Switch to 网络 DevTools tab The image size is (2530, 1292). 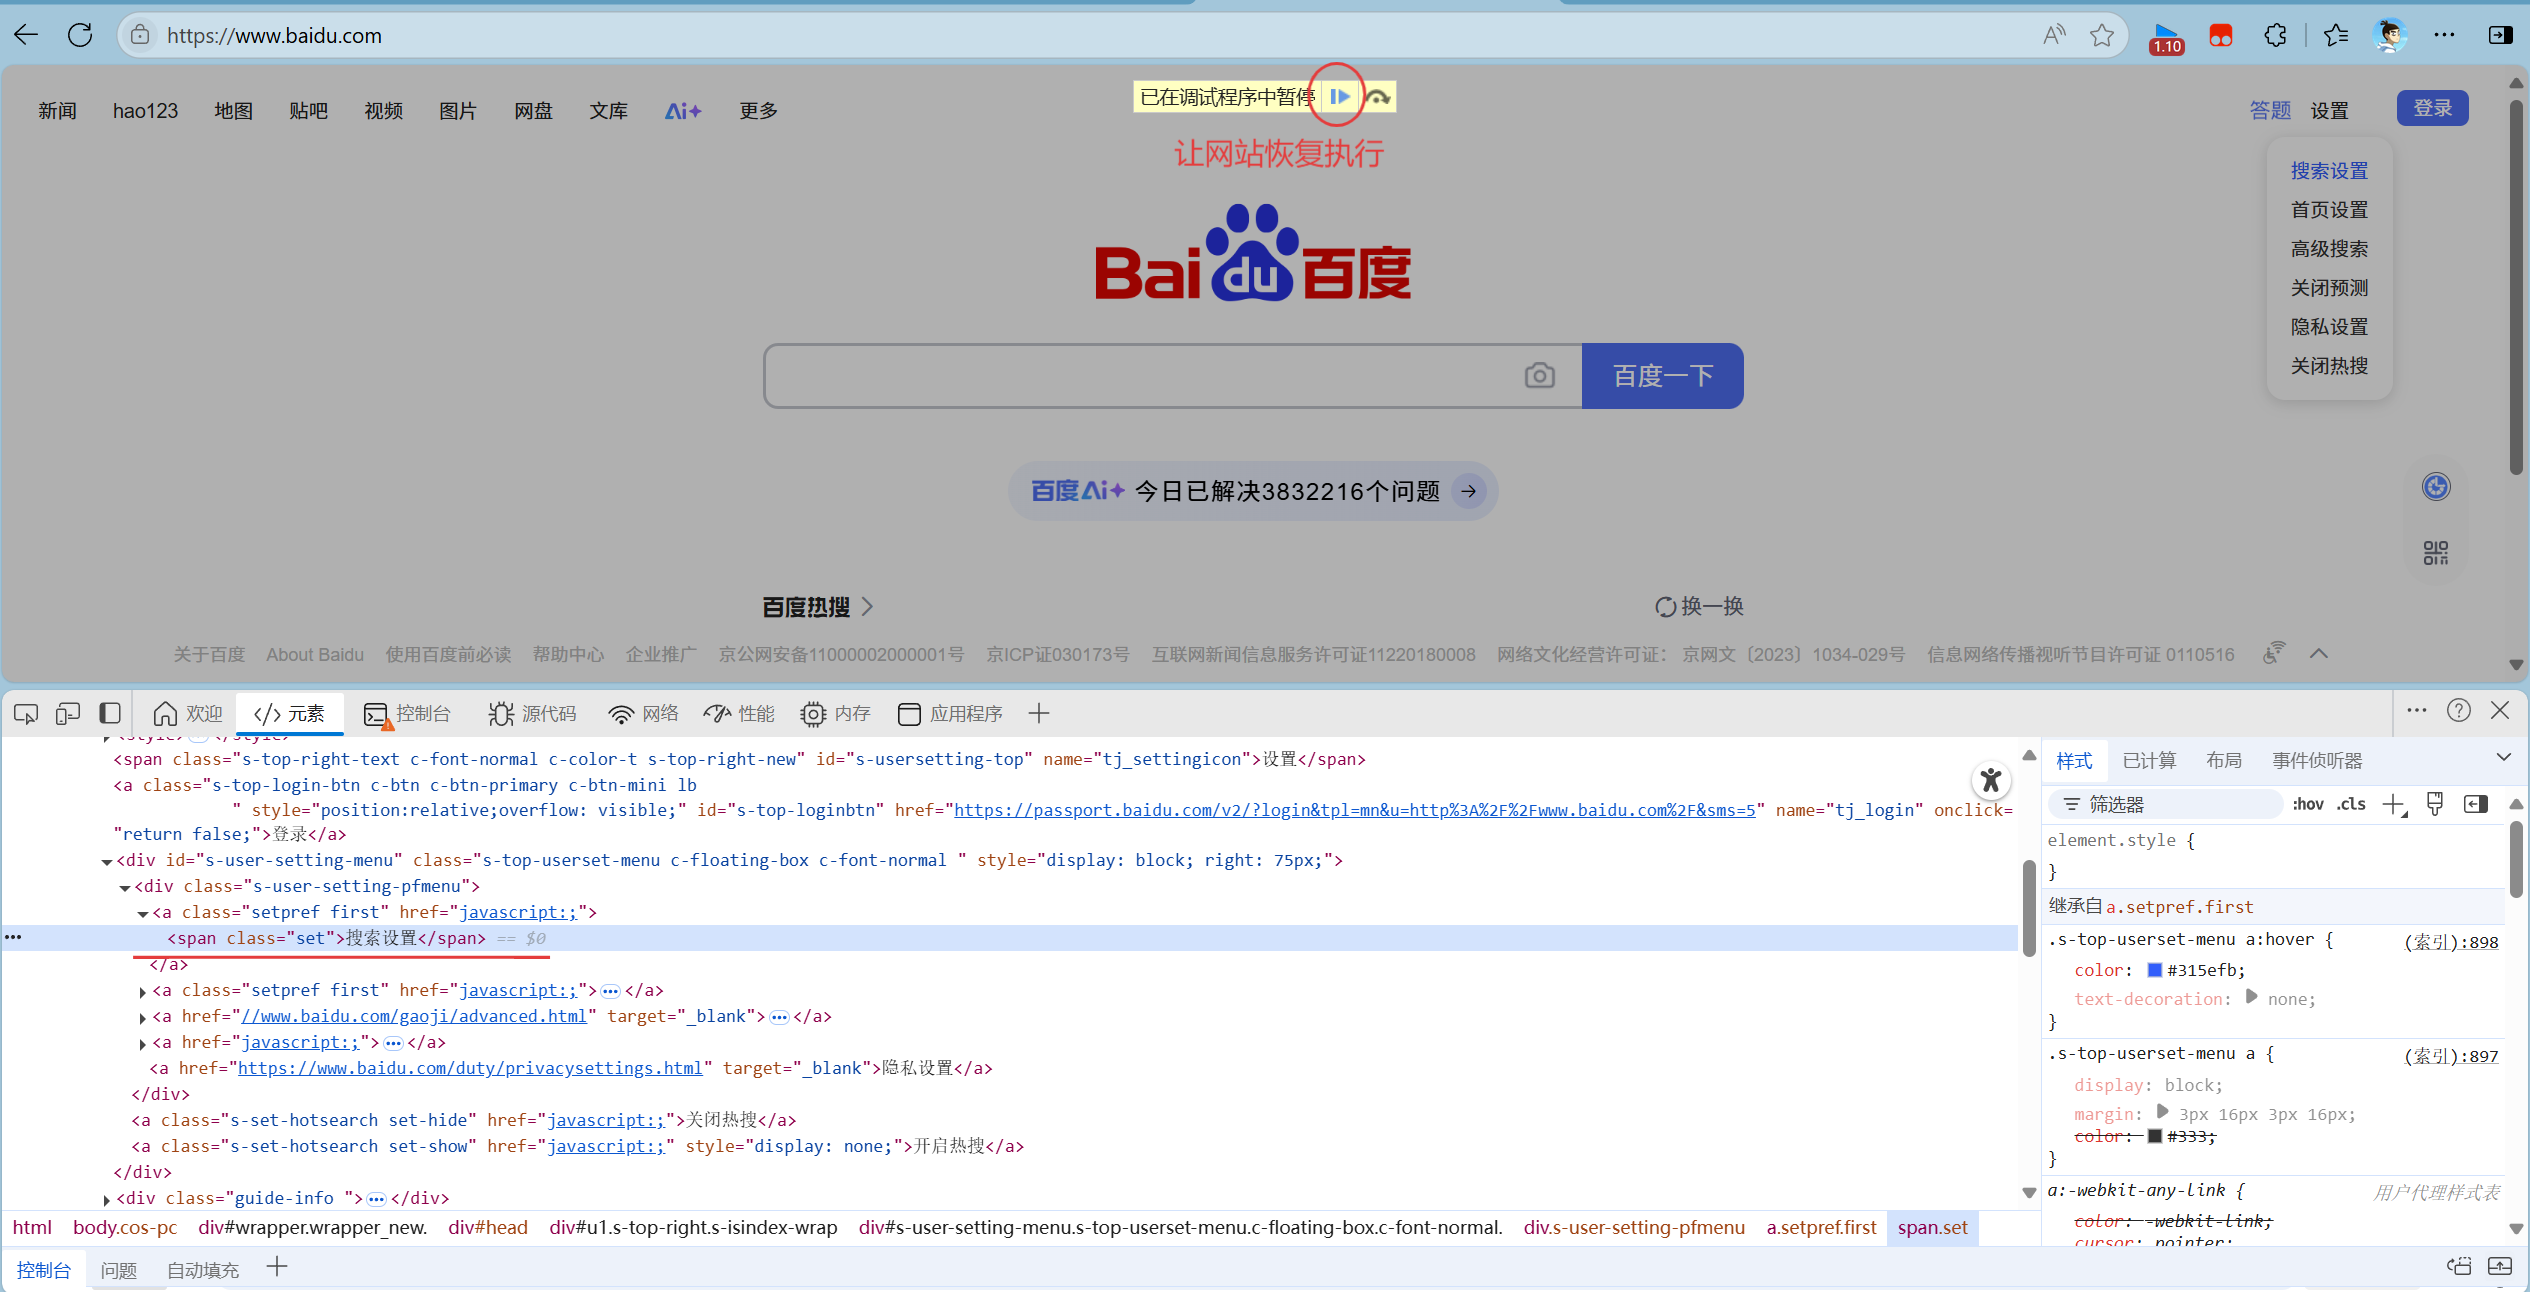(x=643, y=714)
